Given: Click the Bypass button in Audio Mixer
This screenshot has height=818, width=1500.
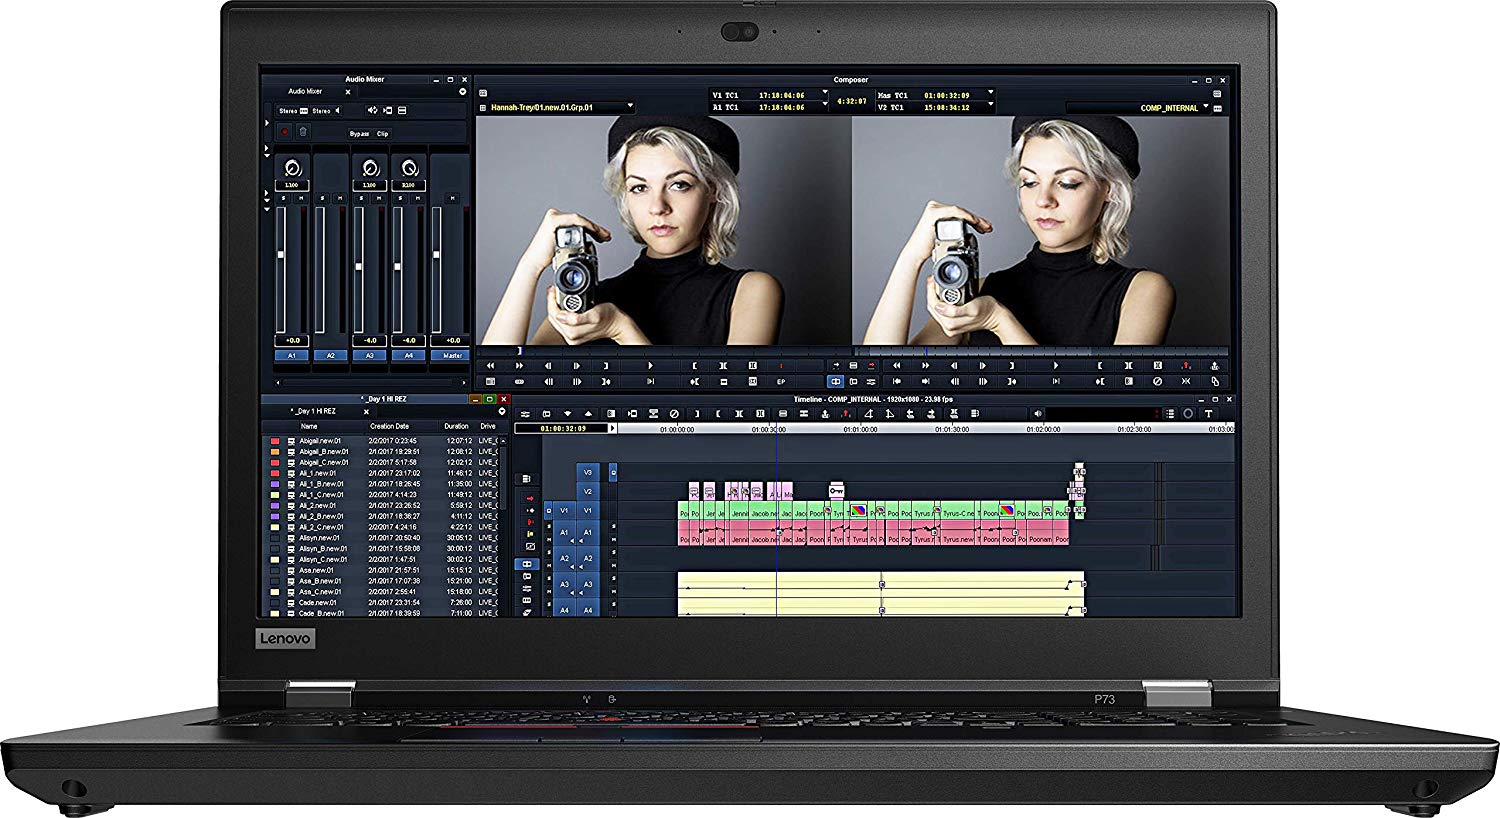Looking at the screenshot, I should point(358,133).
